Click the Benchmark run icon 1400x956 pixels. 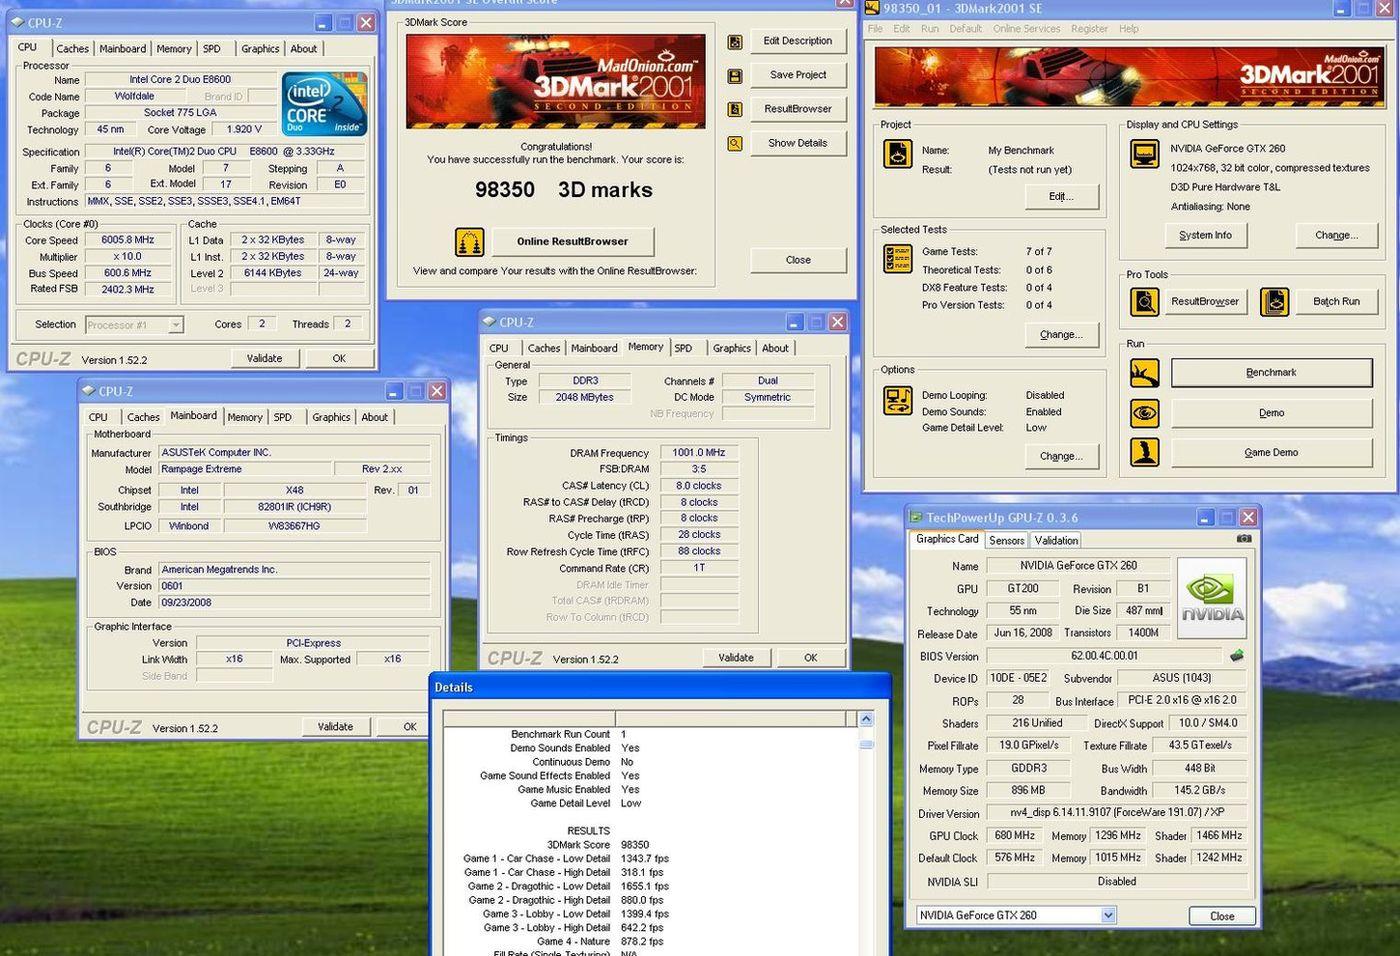point(1145,373)
